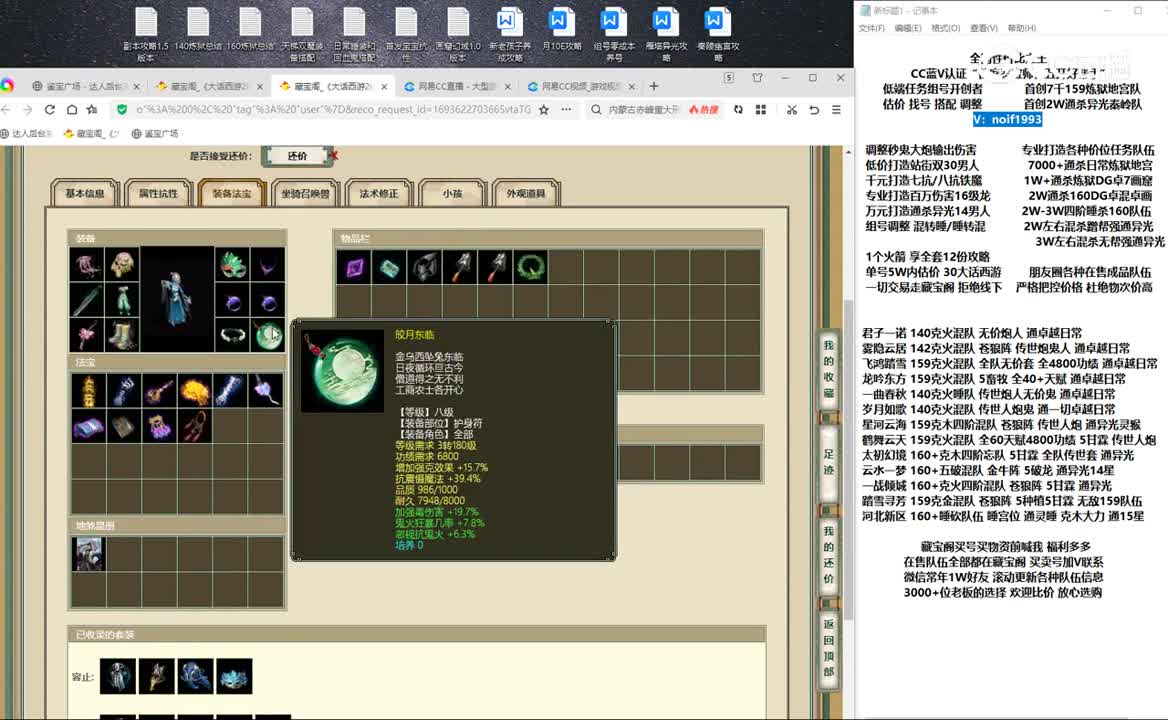Switch to the 法术修正 tab

tap(378, 194)
